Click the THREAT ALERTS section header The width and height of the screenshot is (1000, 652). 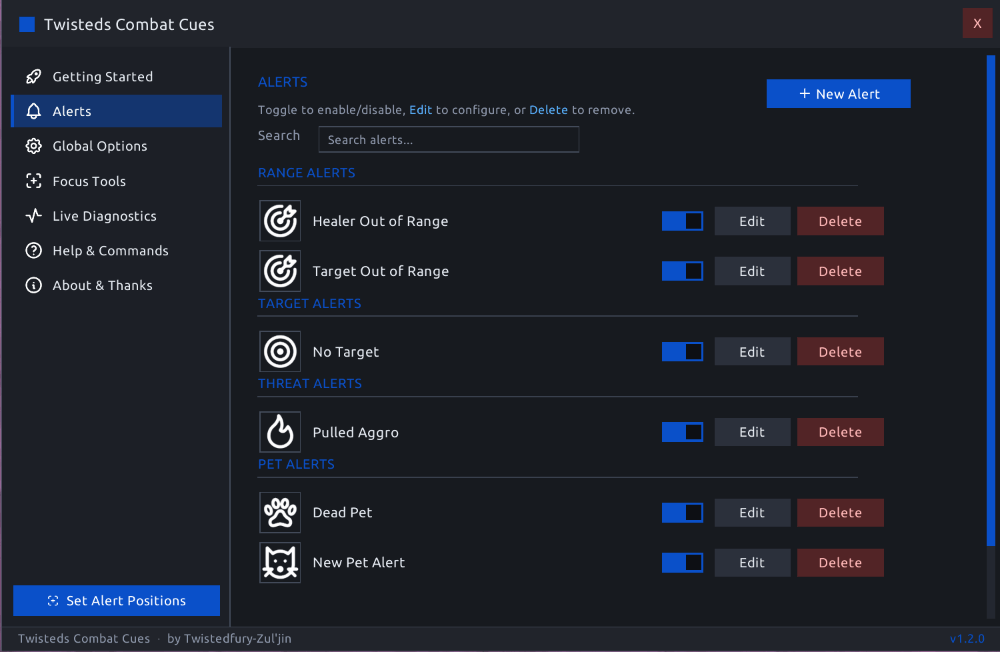coord(309,383)
